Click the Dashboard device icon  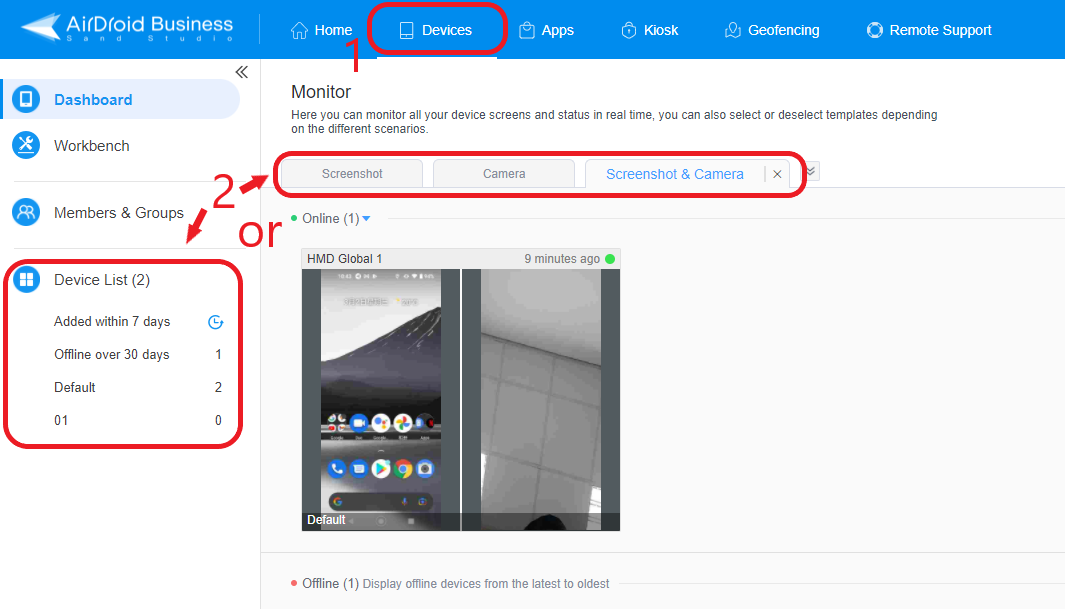[x=26, y=99]
